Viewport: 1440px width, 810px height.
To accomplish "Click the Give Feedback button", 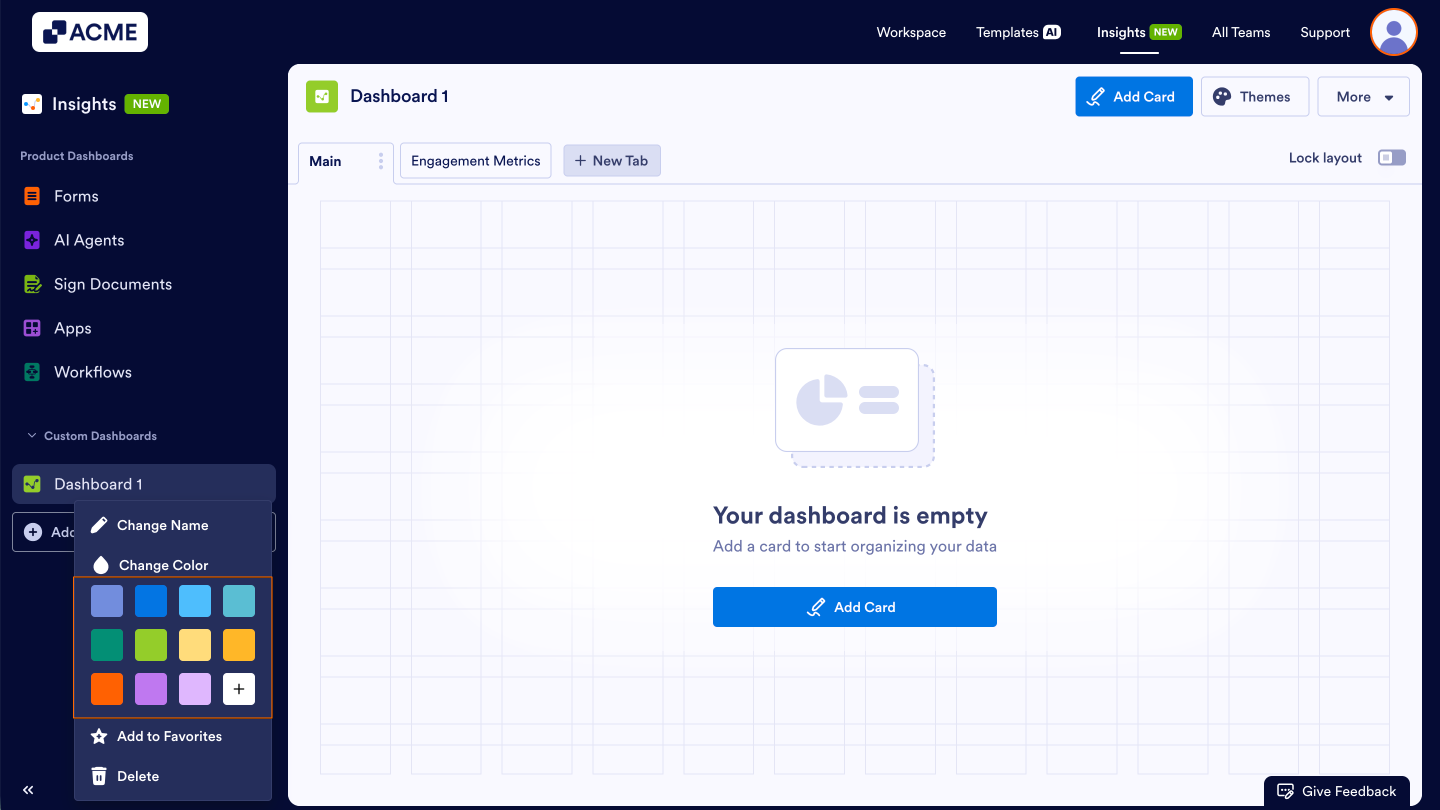I will pos(1336,790).
